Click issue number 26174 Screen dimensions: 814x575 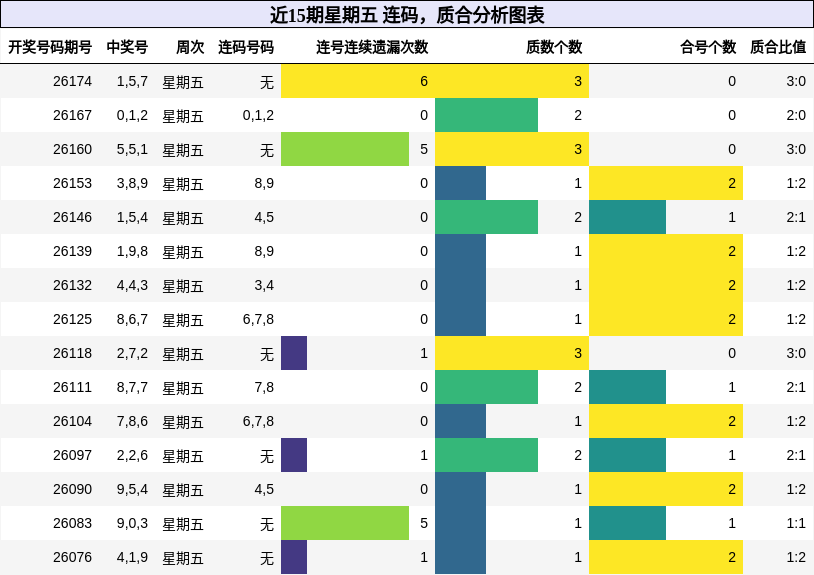pyautogui.click(x=72, y=81)
